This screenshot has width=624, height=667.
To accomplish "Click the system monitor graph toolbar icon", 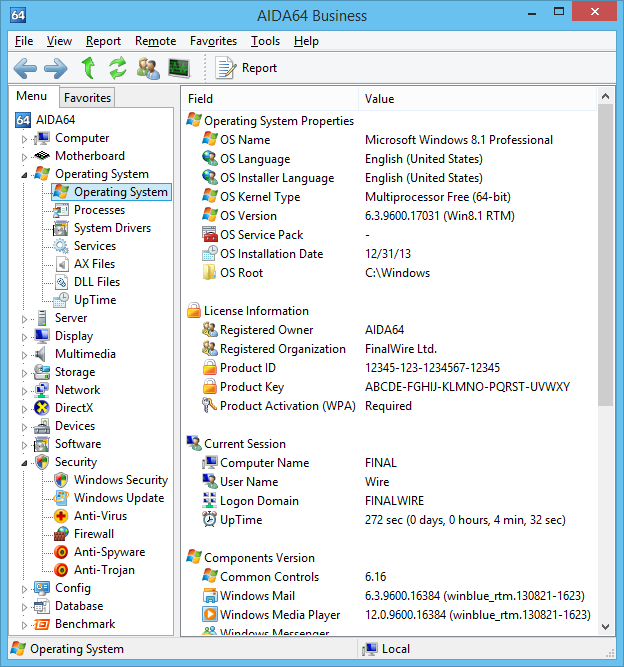I will click(x=179, y=68).
